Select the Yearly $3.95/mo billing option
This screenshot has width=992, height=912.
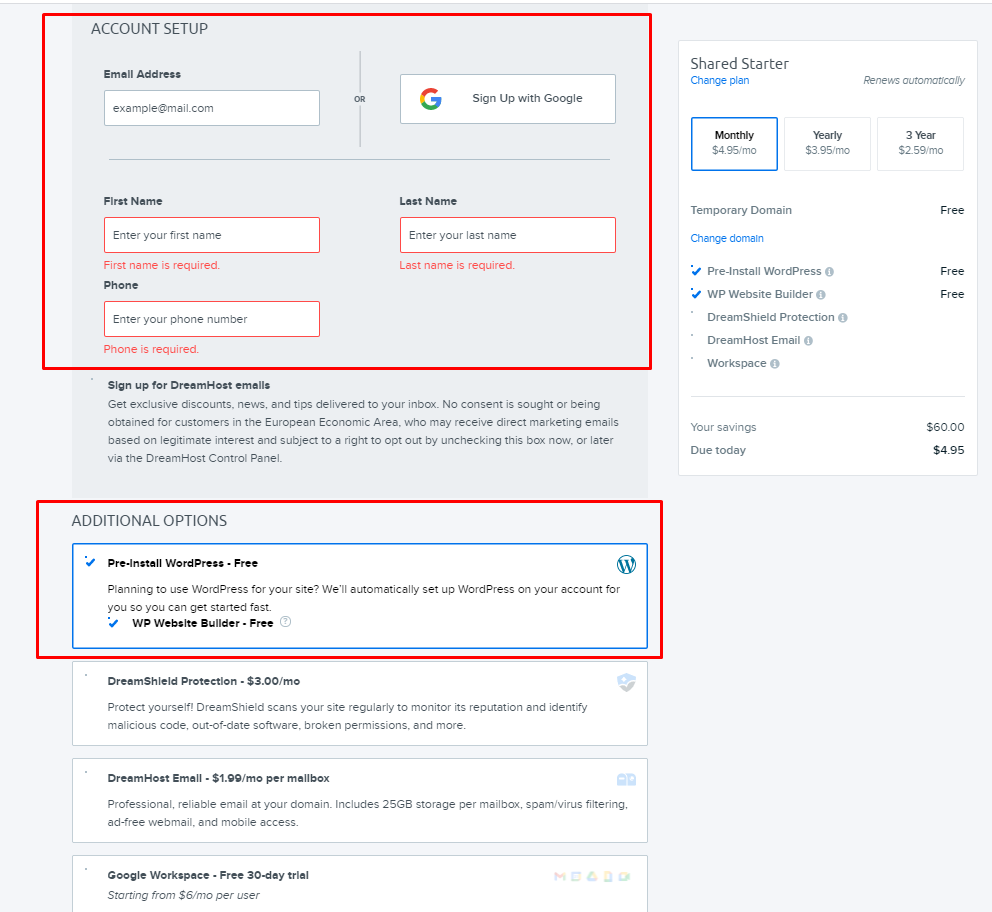(827, 144)
